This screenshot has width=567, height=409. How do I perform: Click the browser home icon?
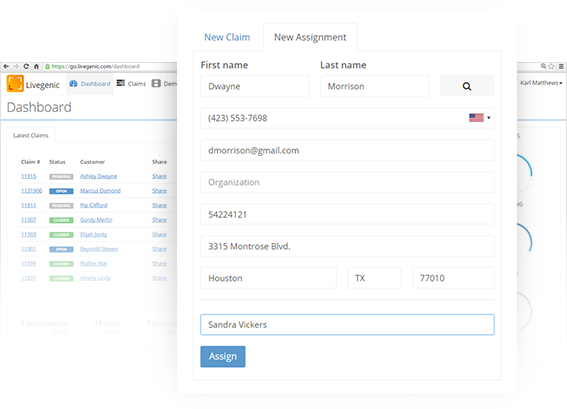pyautogui.click(x=36, y=66)
